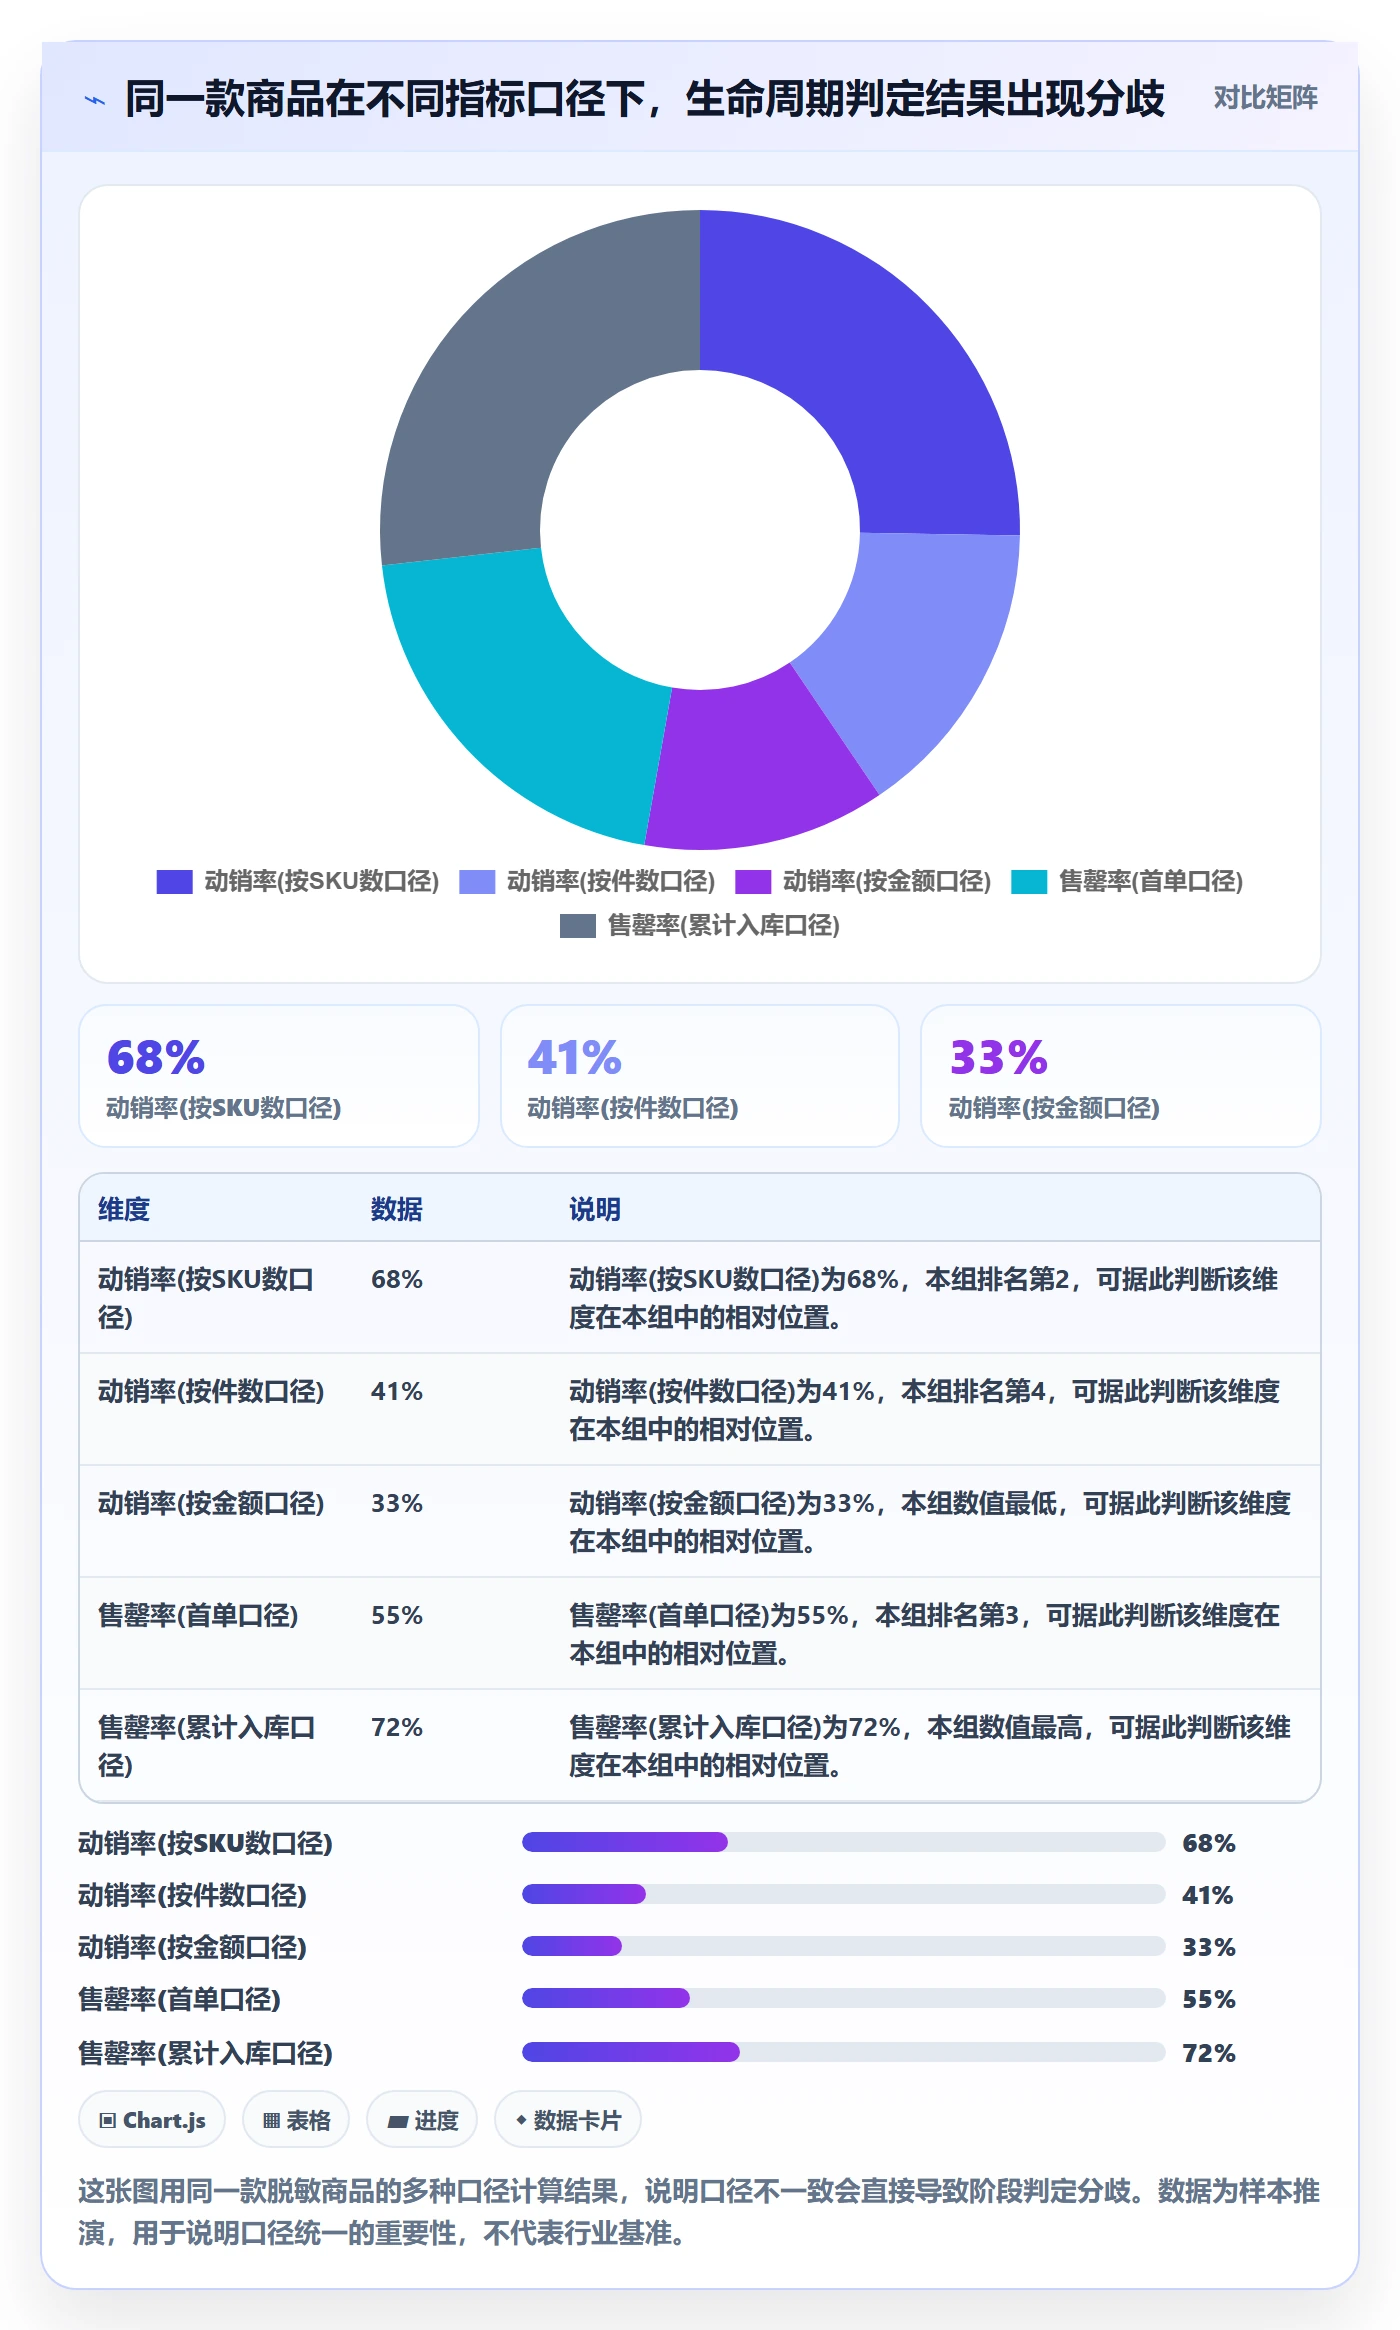The image size is (1400, 2330).
Task: Click the progress bar for 售罄率(累计入库口径)
Action: pyautogui.click(x=844, y=2052)
